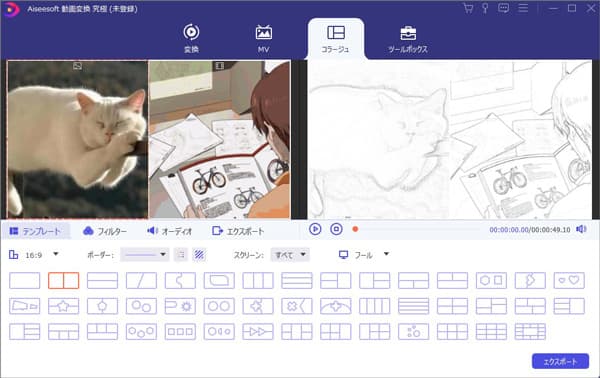The width and height of the screenshot is (600, 378).
Task: Select the pill and gear shape template
Action: point(180,306)
